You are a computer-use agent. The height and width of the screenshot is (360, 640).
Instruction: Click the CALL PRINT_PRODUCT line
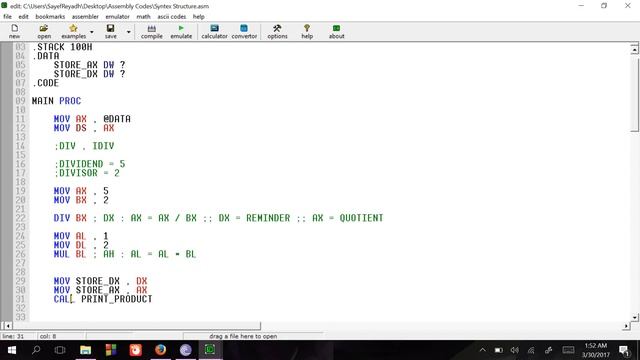(x=103, y=299)
